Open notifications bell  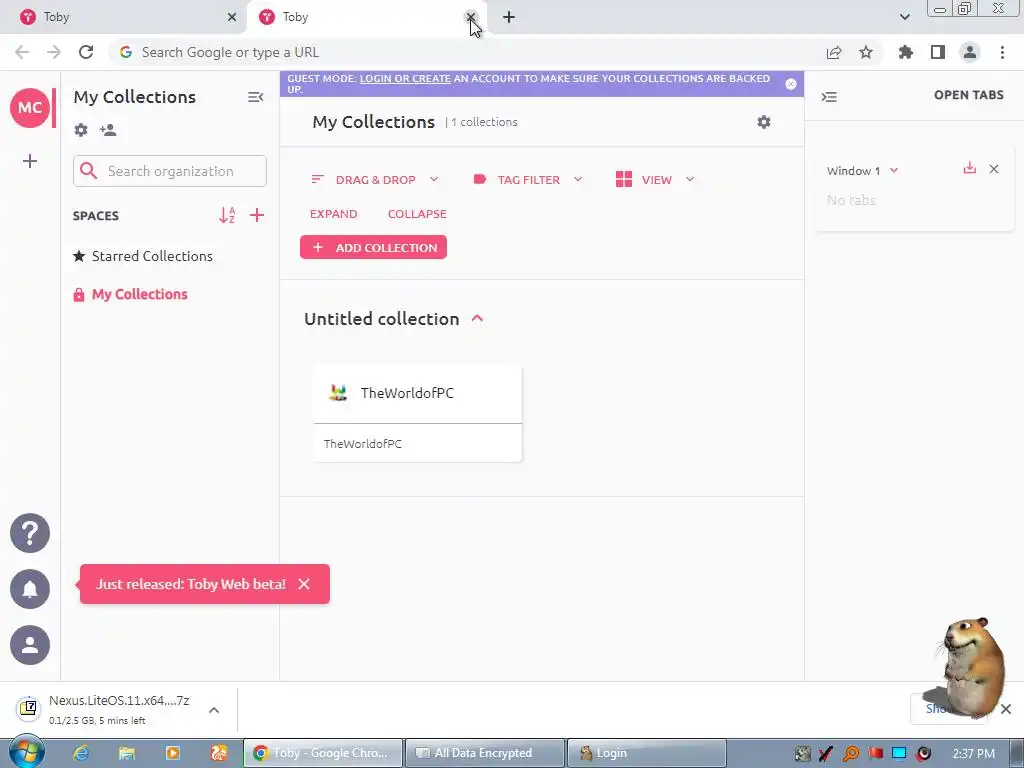(29, 589)
